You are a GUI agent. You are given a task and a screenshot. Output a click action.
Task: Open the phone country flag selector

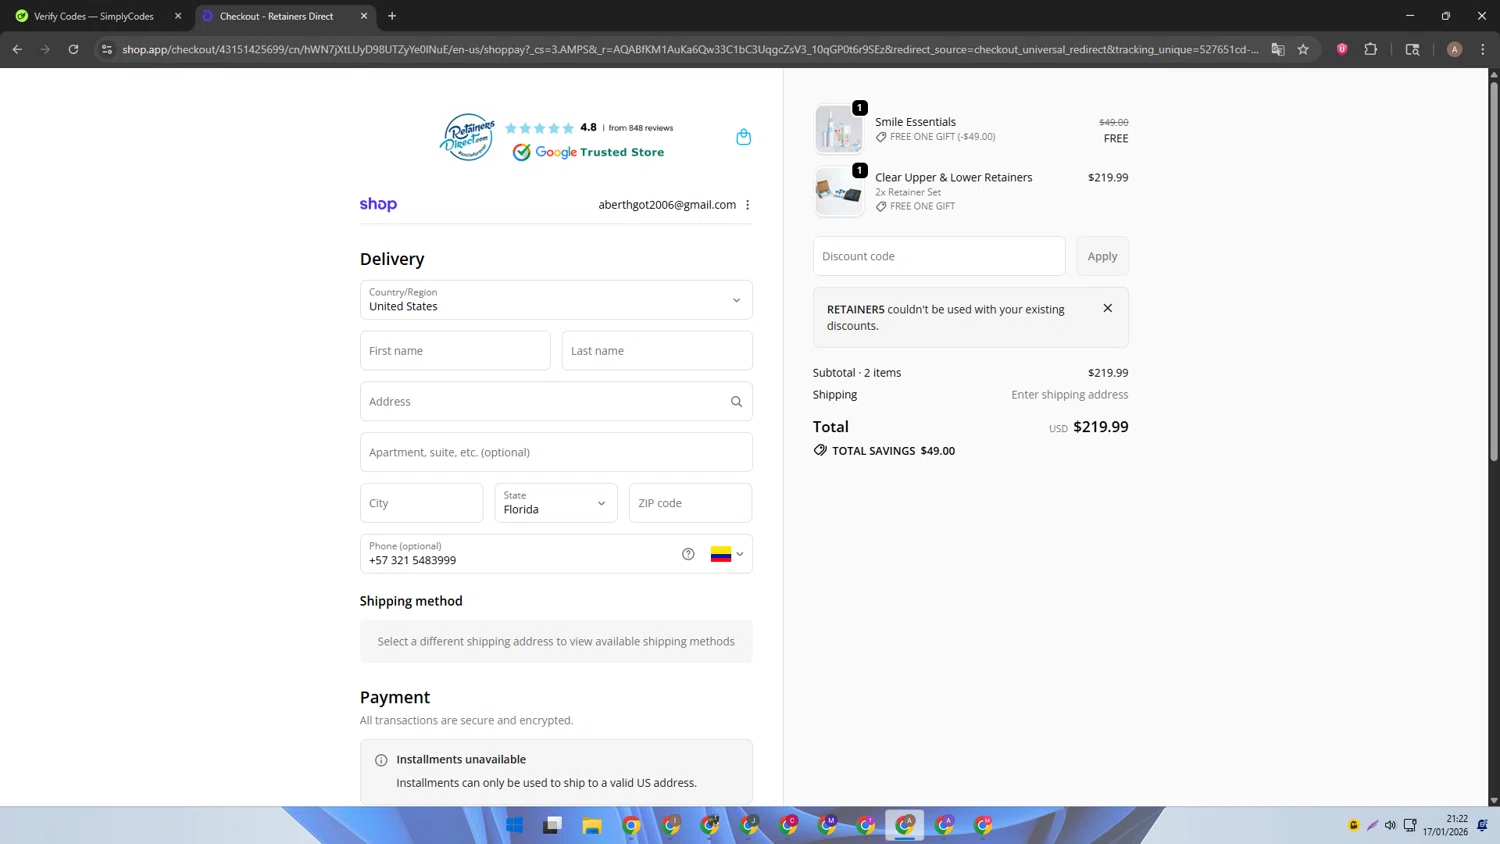pos(727,554)
